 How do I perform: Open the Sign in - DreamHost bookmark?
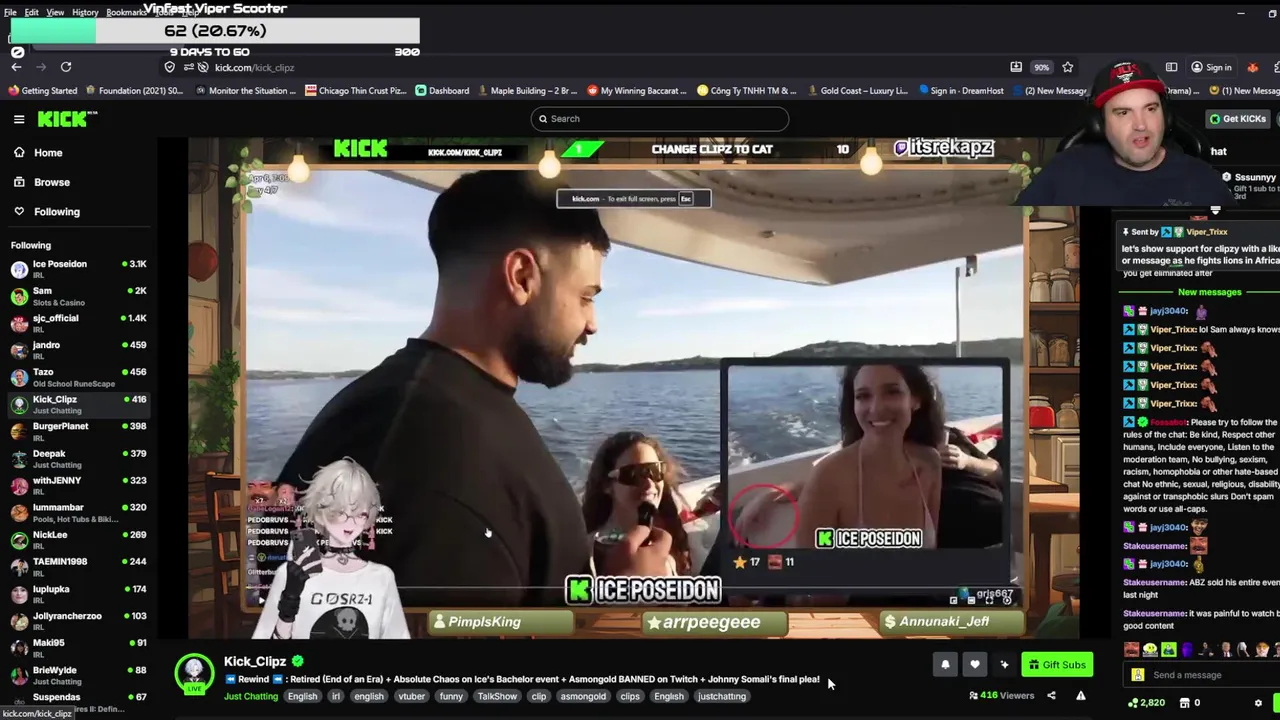pyautogui.click(x=960, y=91)
